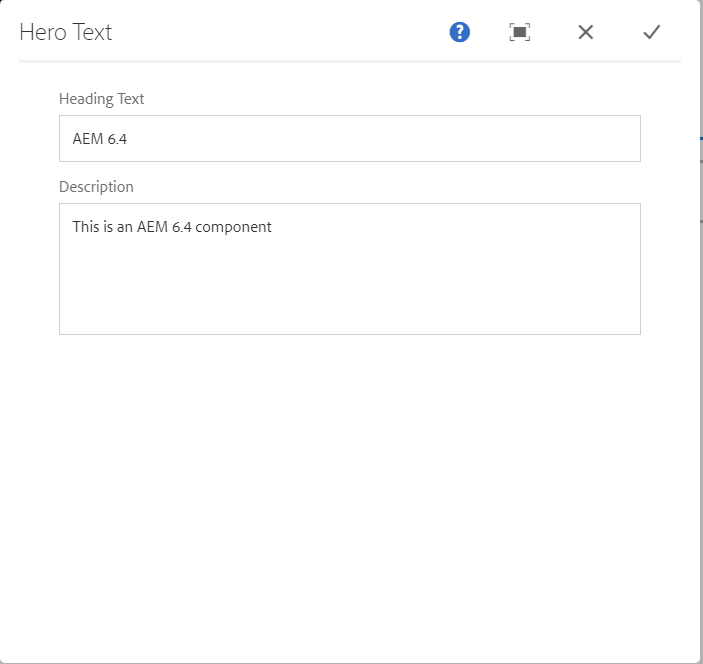Viewport: 703px width, 664px height.
Task: Toggle fullscreen mode for the dialog
Action: point(519,32)
